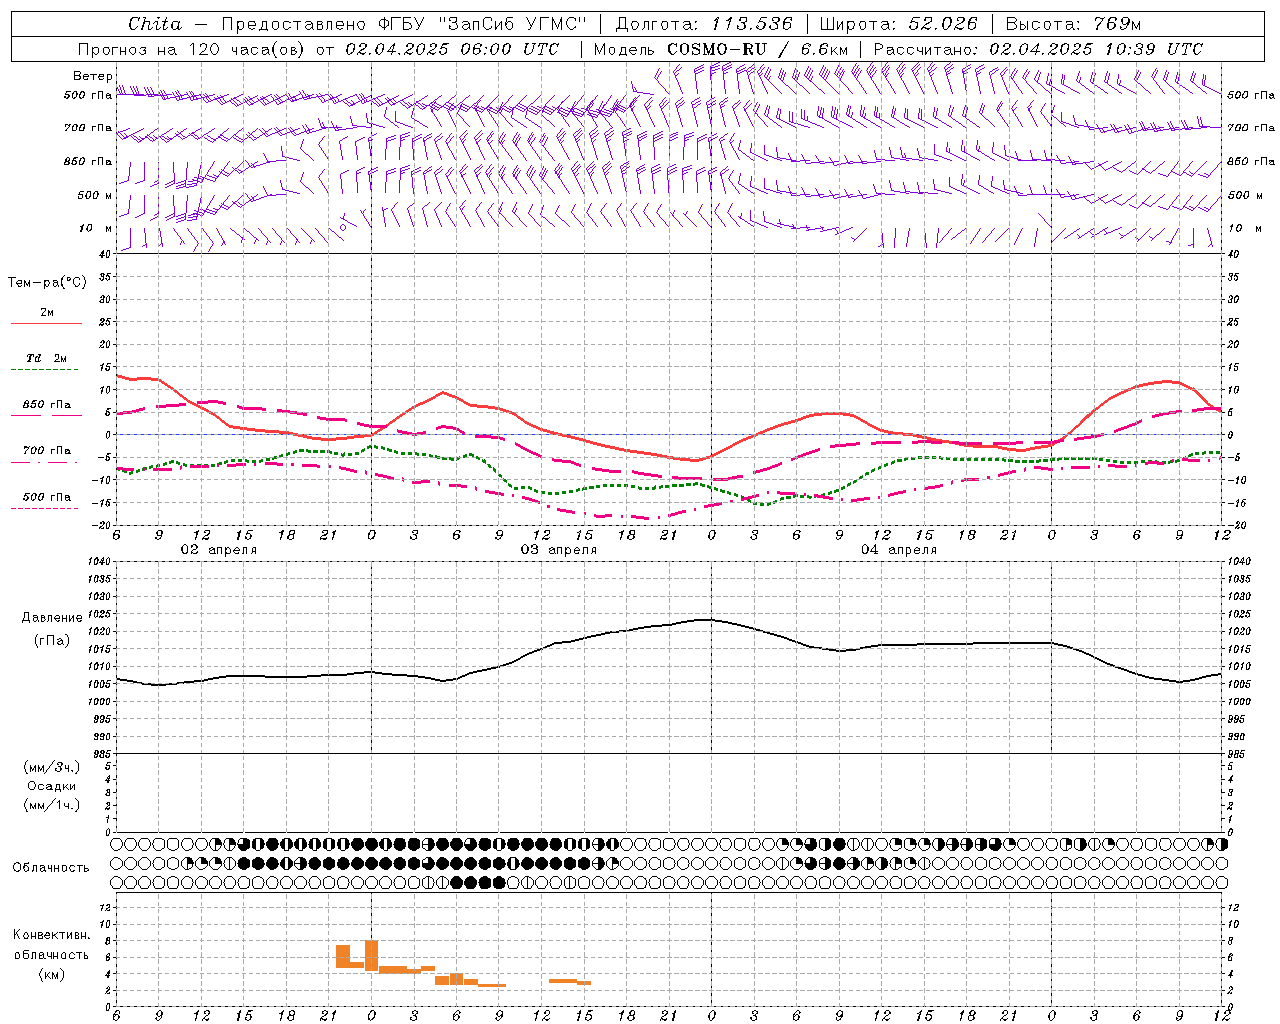Click the COSMO-RU model name in the header

[710, 49]
